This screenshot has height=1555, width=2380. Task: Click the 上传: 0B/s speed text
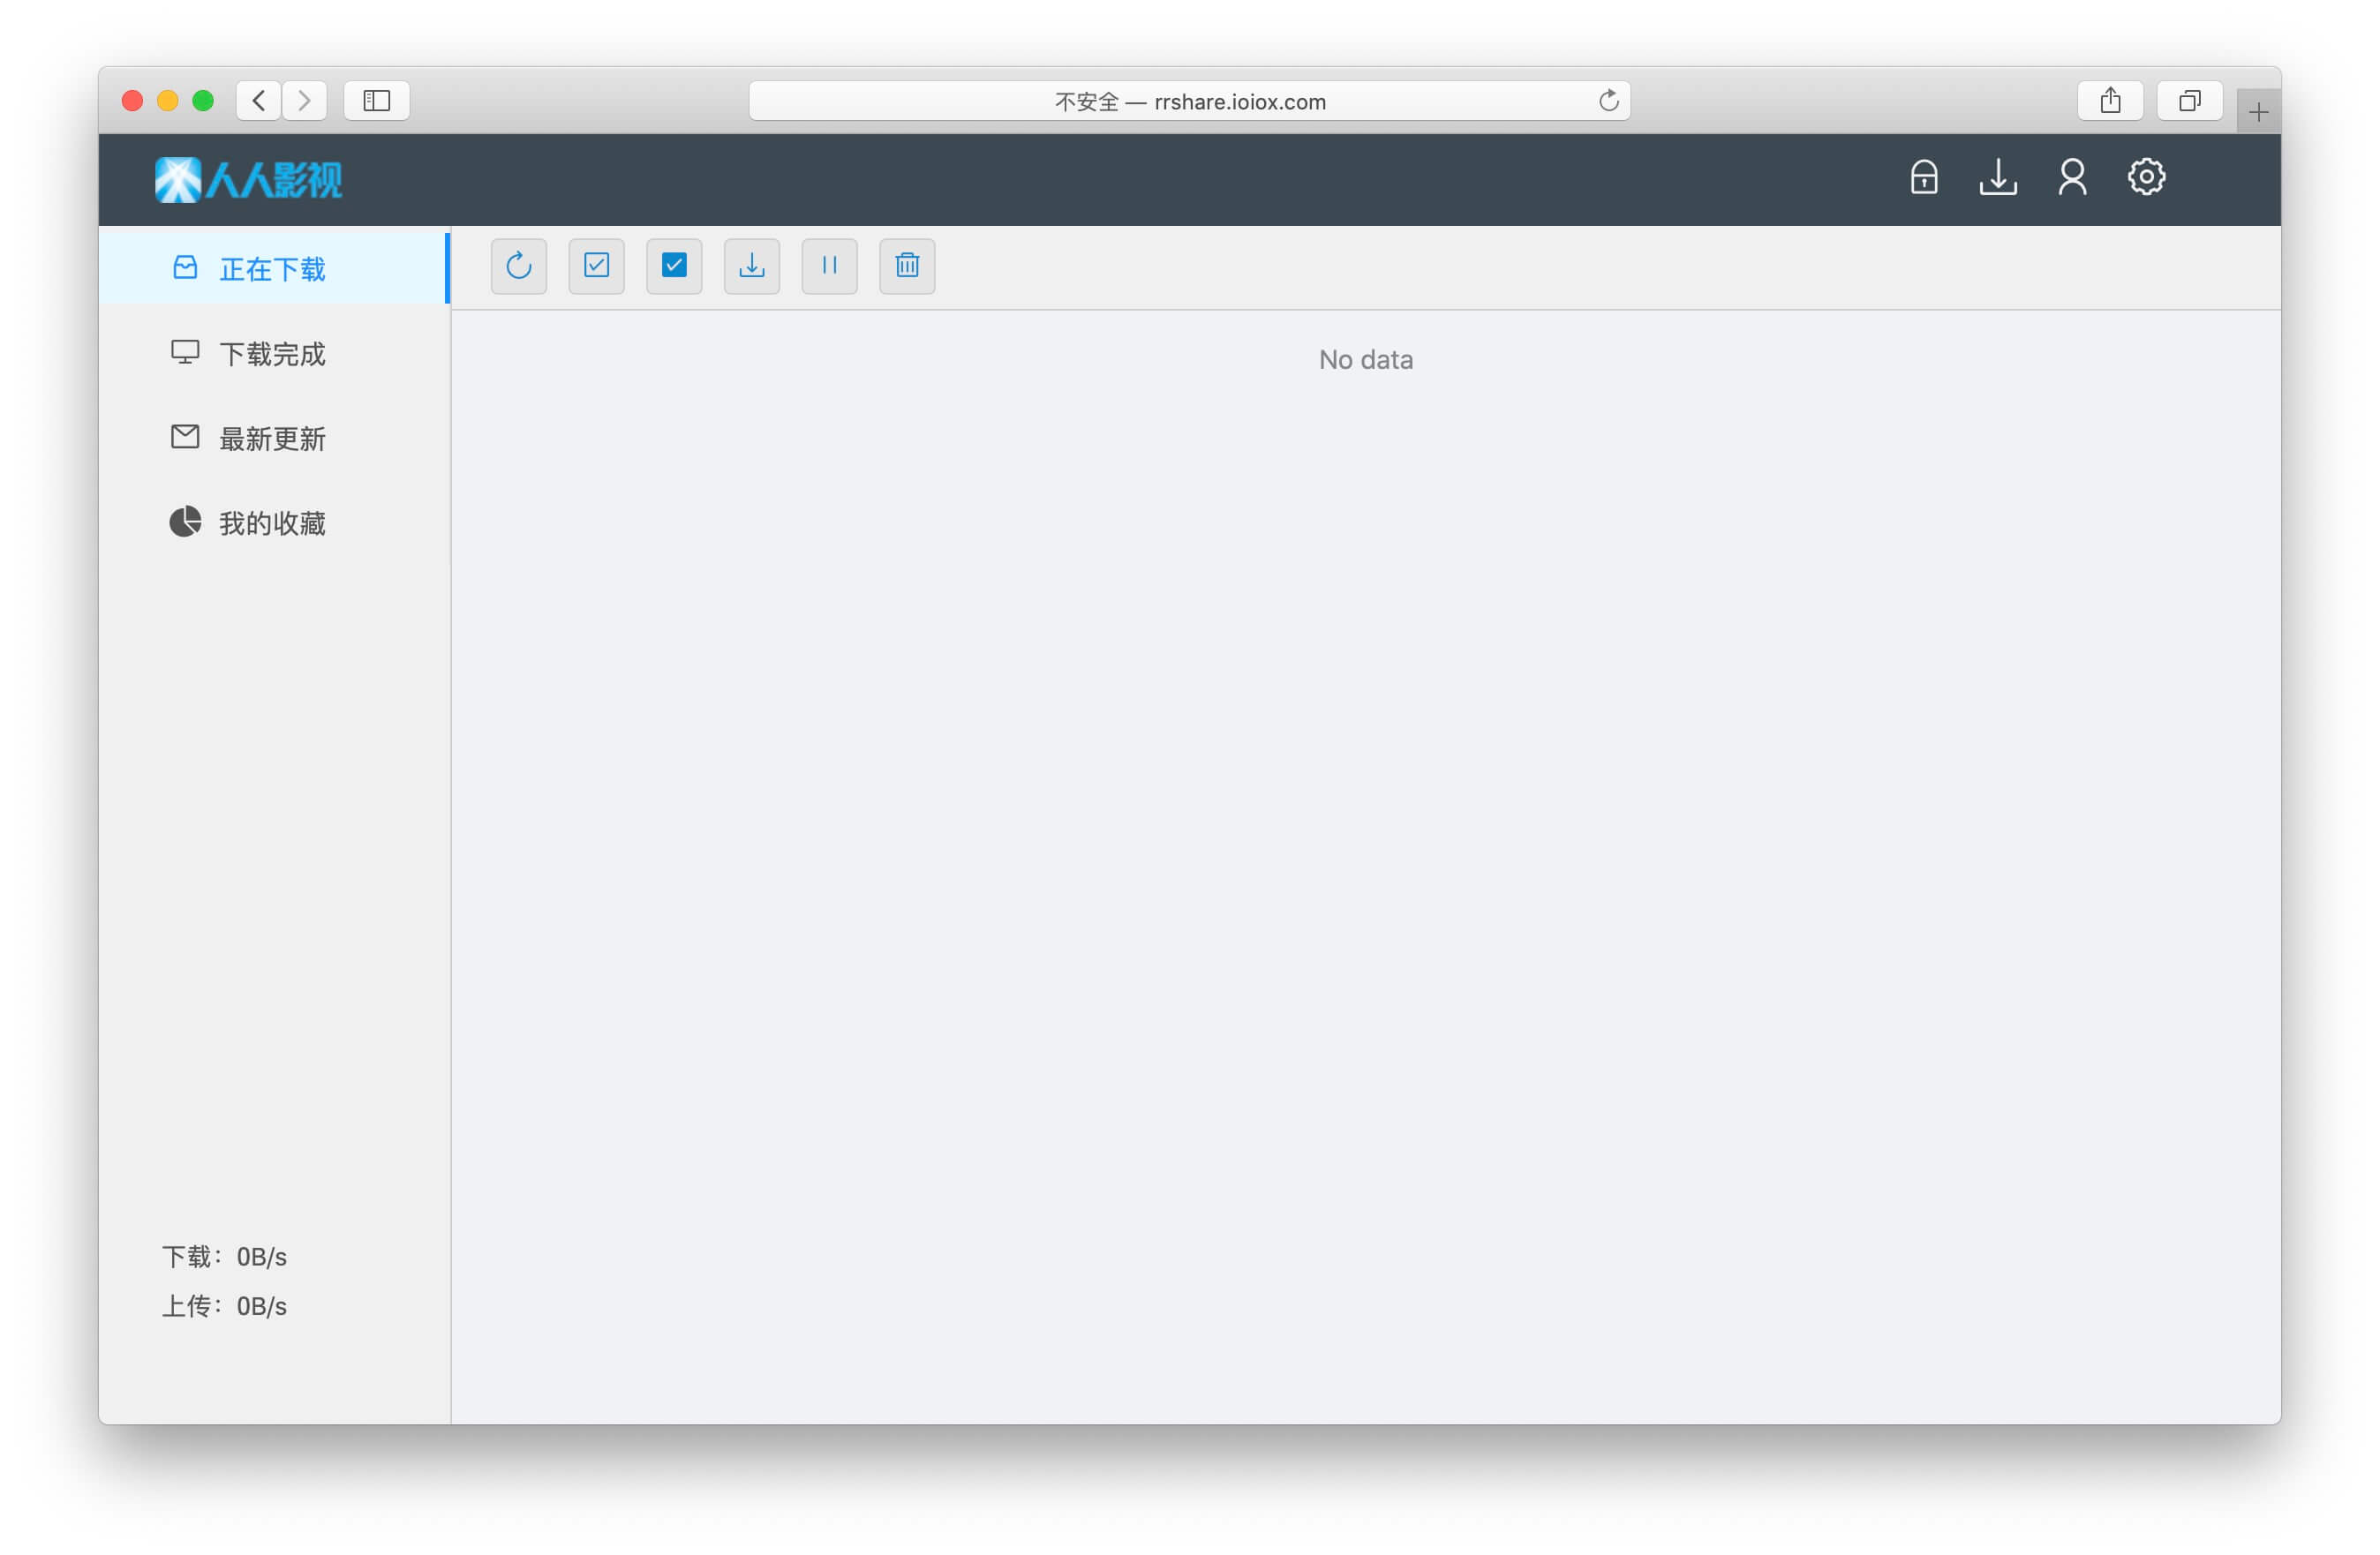click(x=225, y=1306)
